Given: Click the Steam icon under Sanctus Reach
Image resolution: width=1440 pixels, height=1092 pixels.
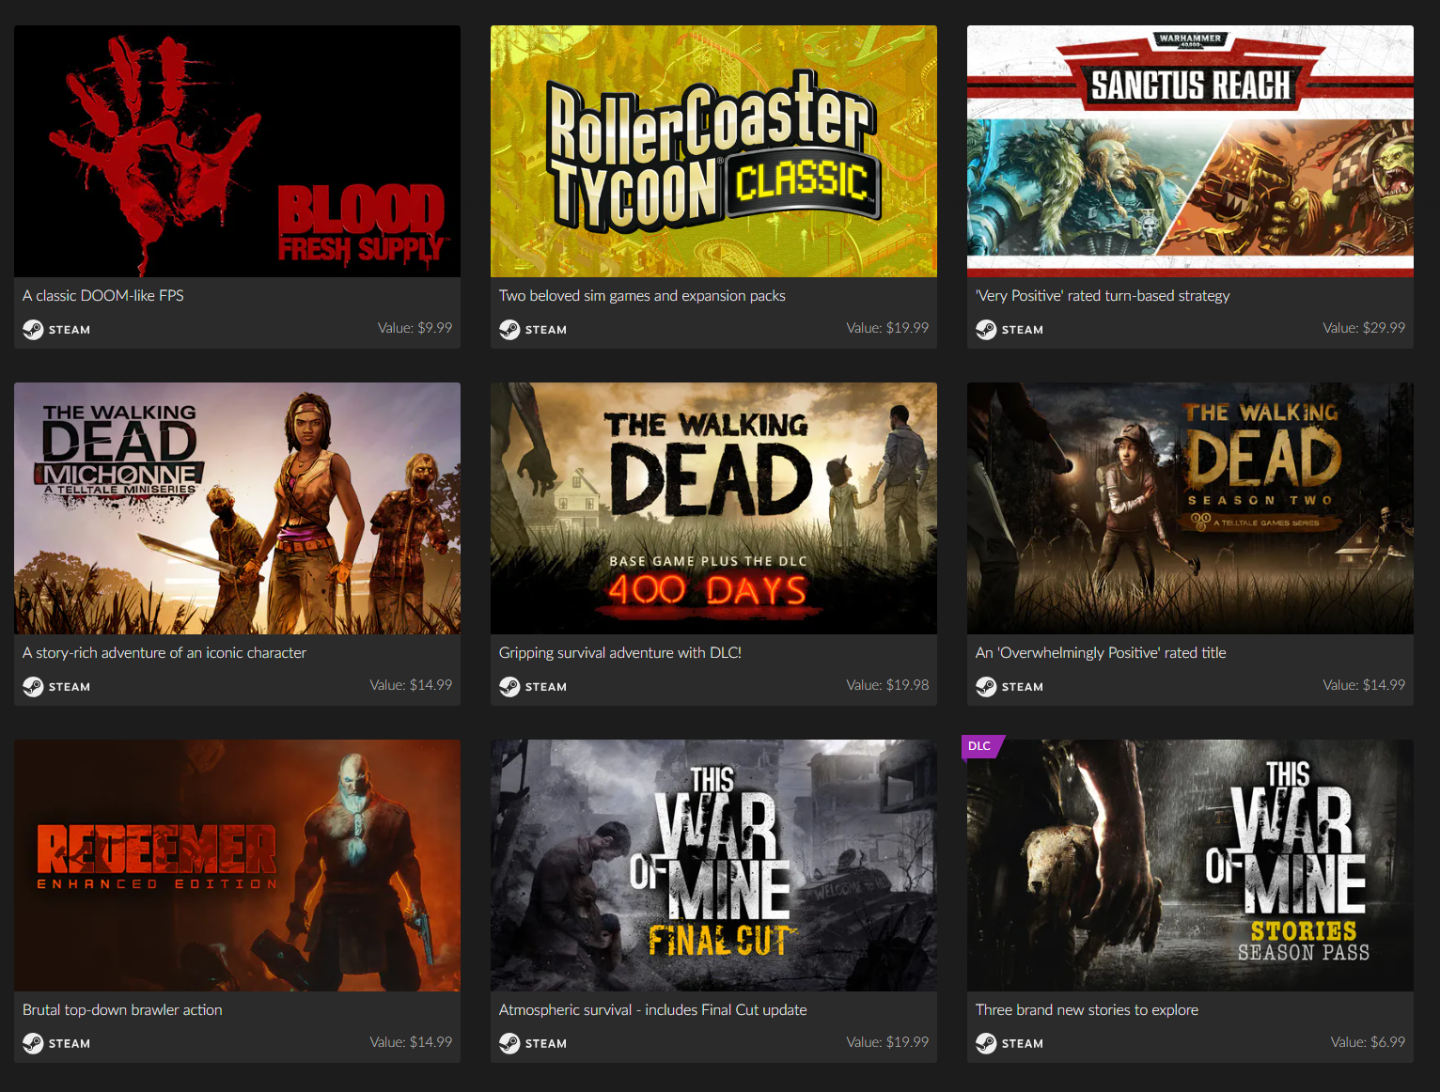Looking at the screenshot, I should (x=986, y=329).
